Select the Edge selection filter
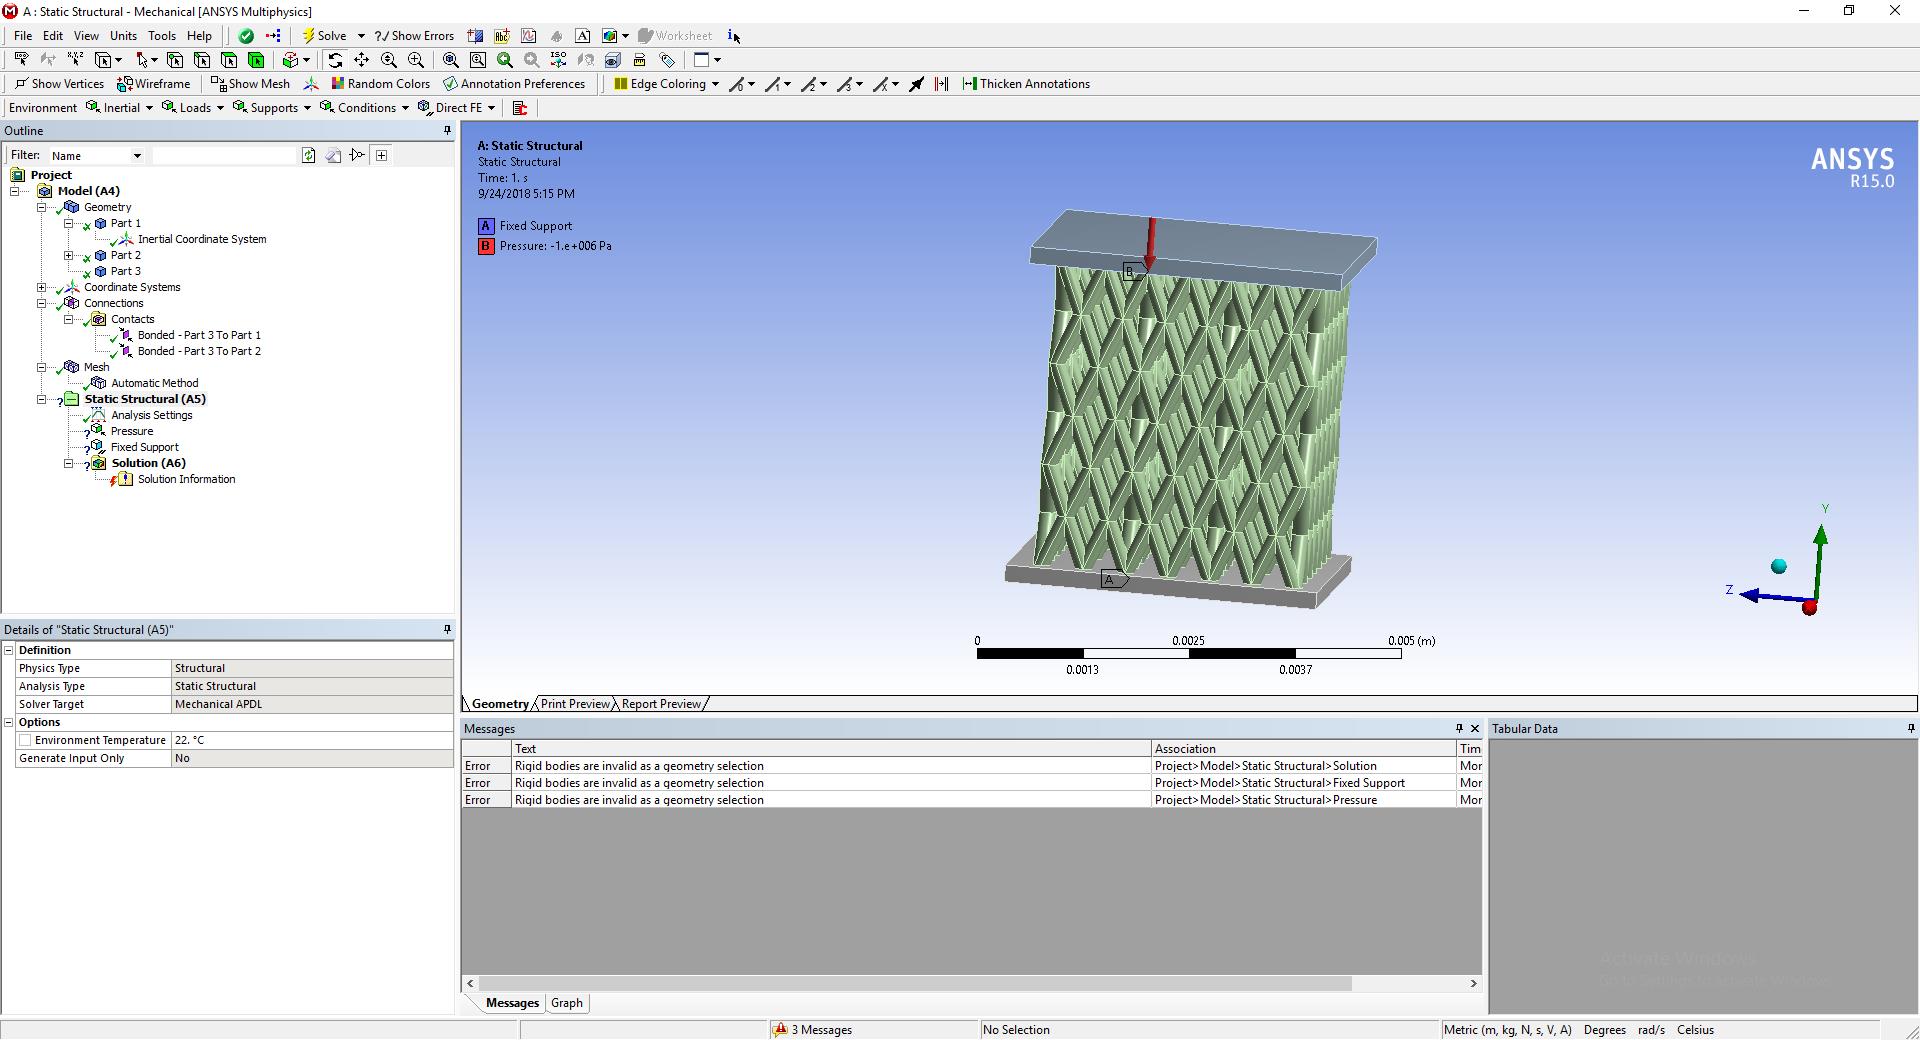The image size is (1920, 1040). coord(202,60)
